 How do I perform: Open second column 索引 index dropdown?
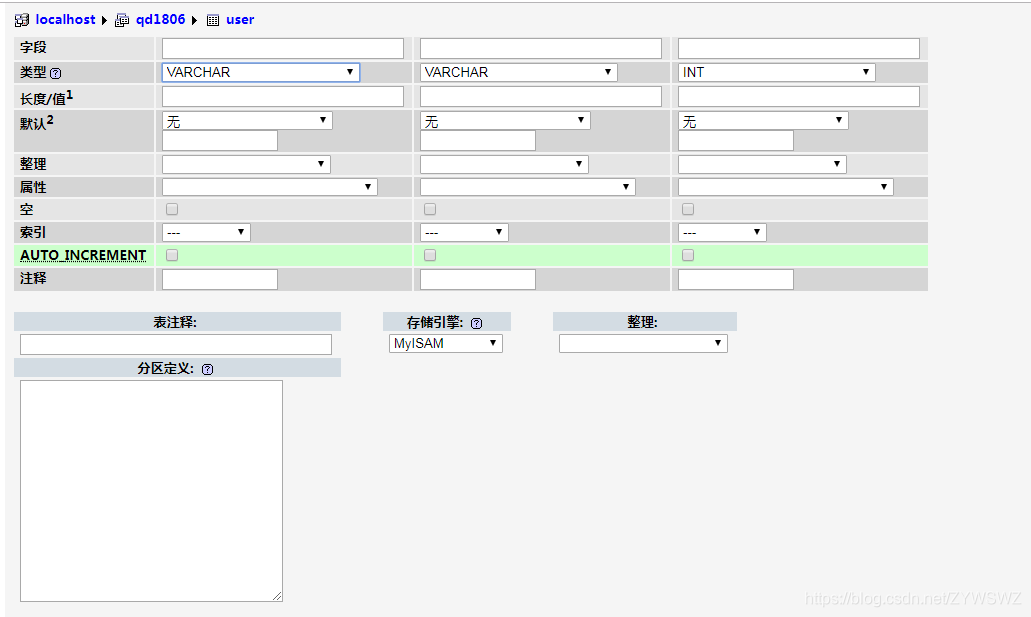click(x=464, y=232)
